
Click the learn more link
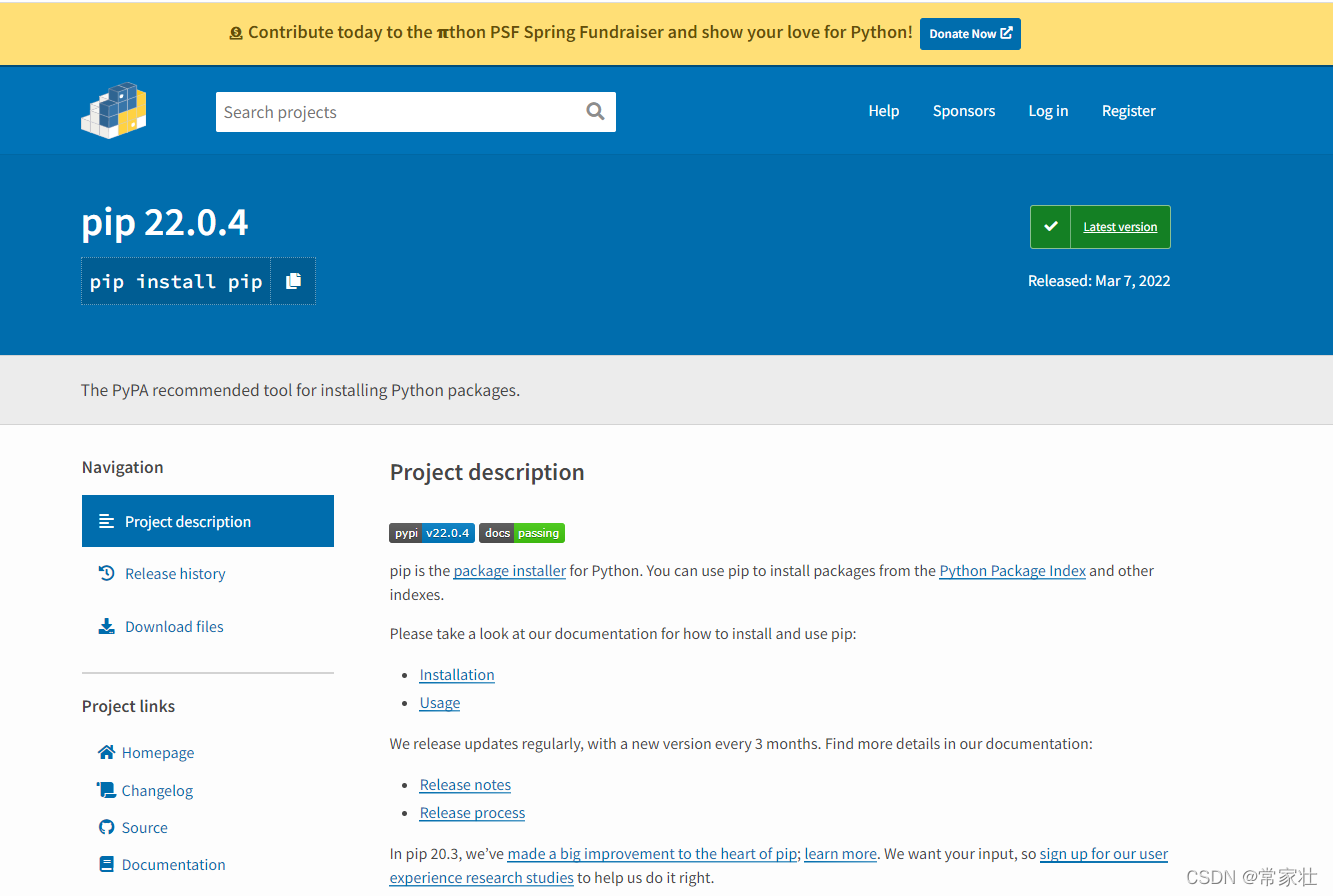tap(840, 854)
